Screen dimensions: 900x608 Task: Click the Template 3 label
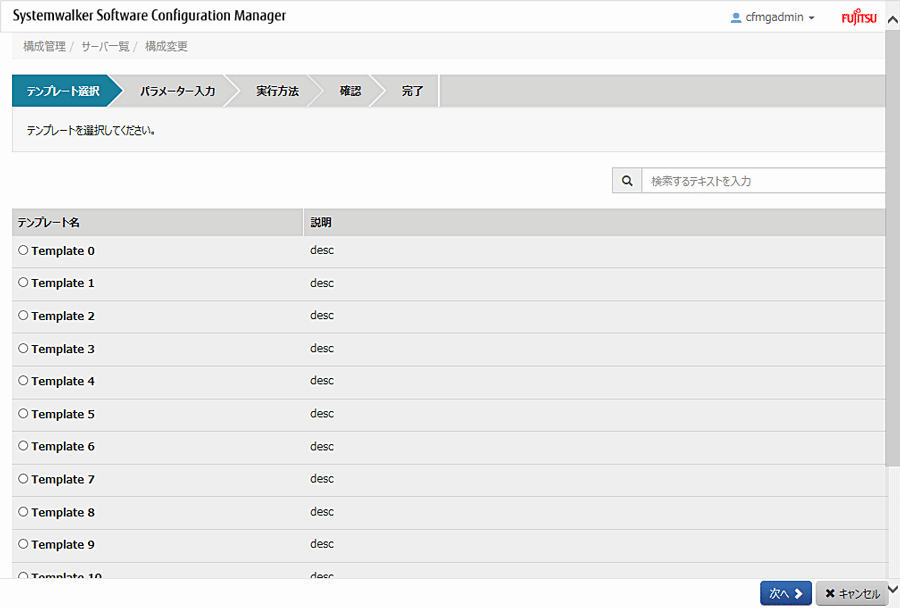63,348
